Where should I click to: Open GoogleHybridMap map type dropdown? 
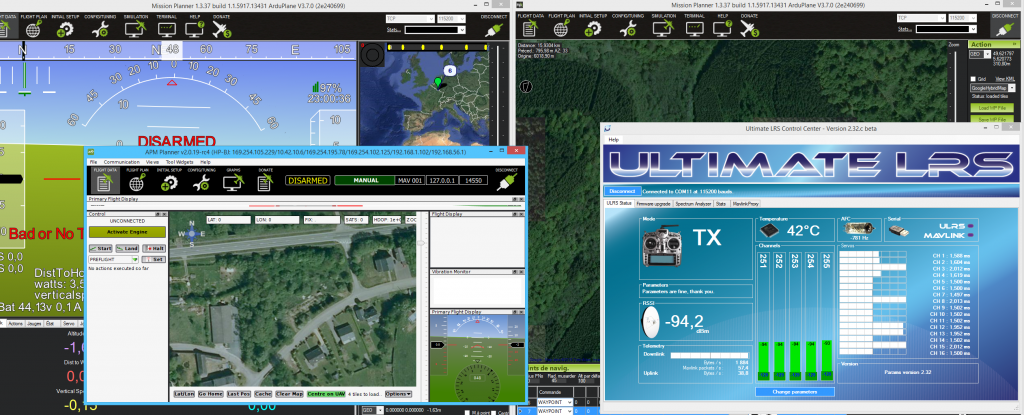tap(993, 87)
